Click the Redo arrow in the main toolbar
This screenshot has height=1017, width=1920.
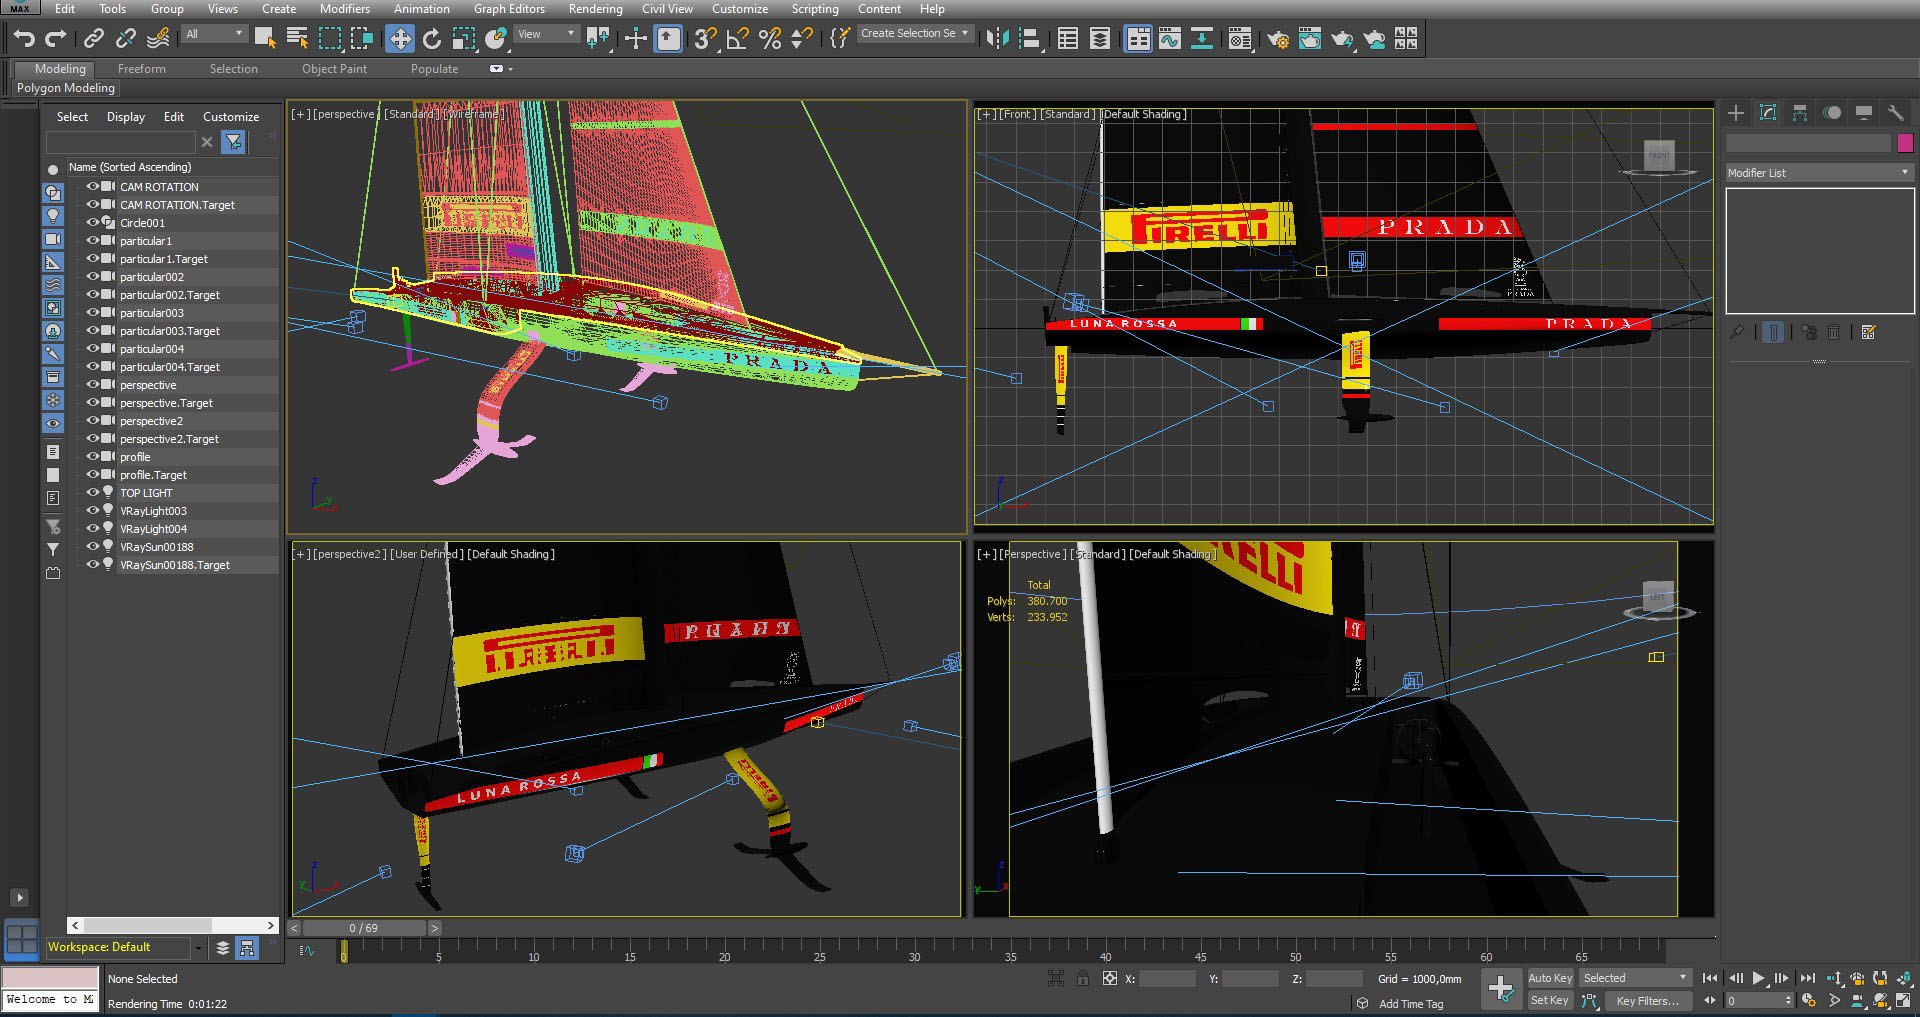[x=56, y=39]
